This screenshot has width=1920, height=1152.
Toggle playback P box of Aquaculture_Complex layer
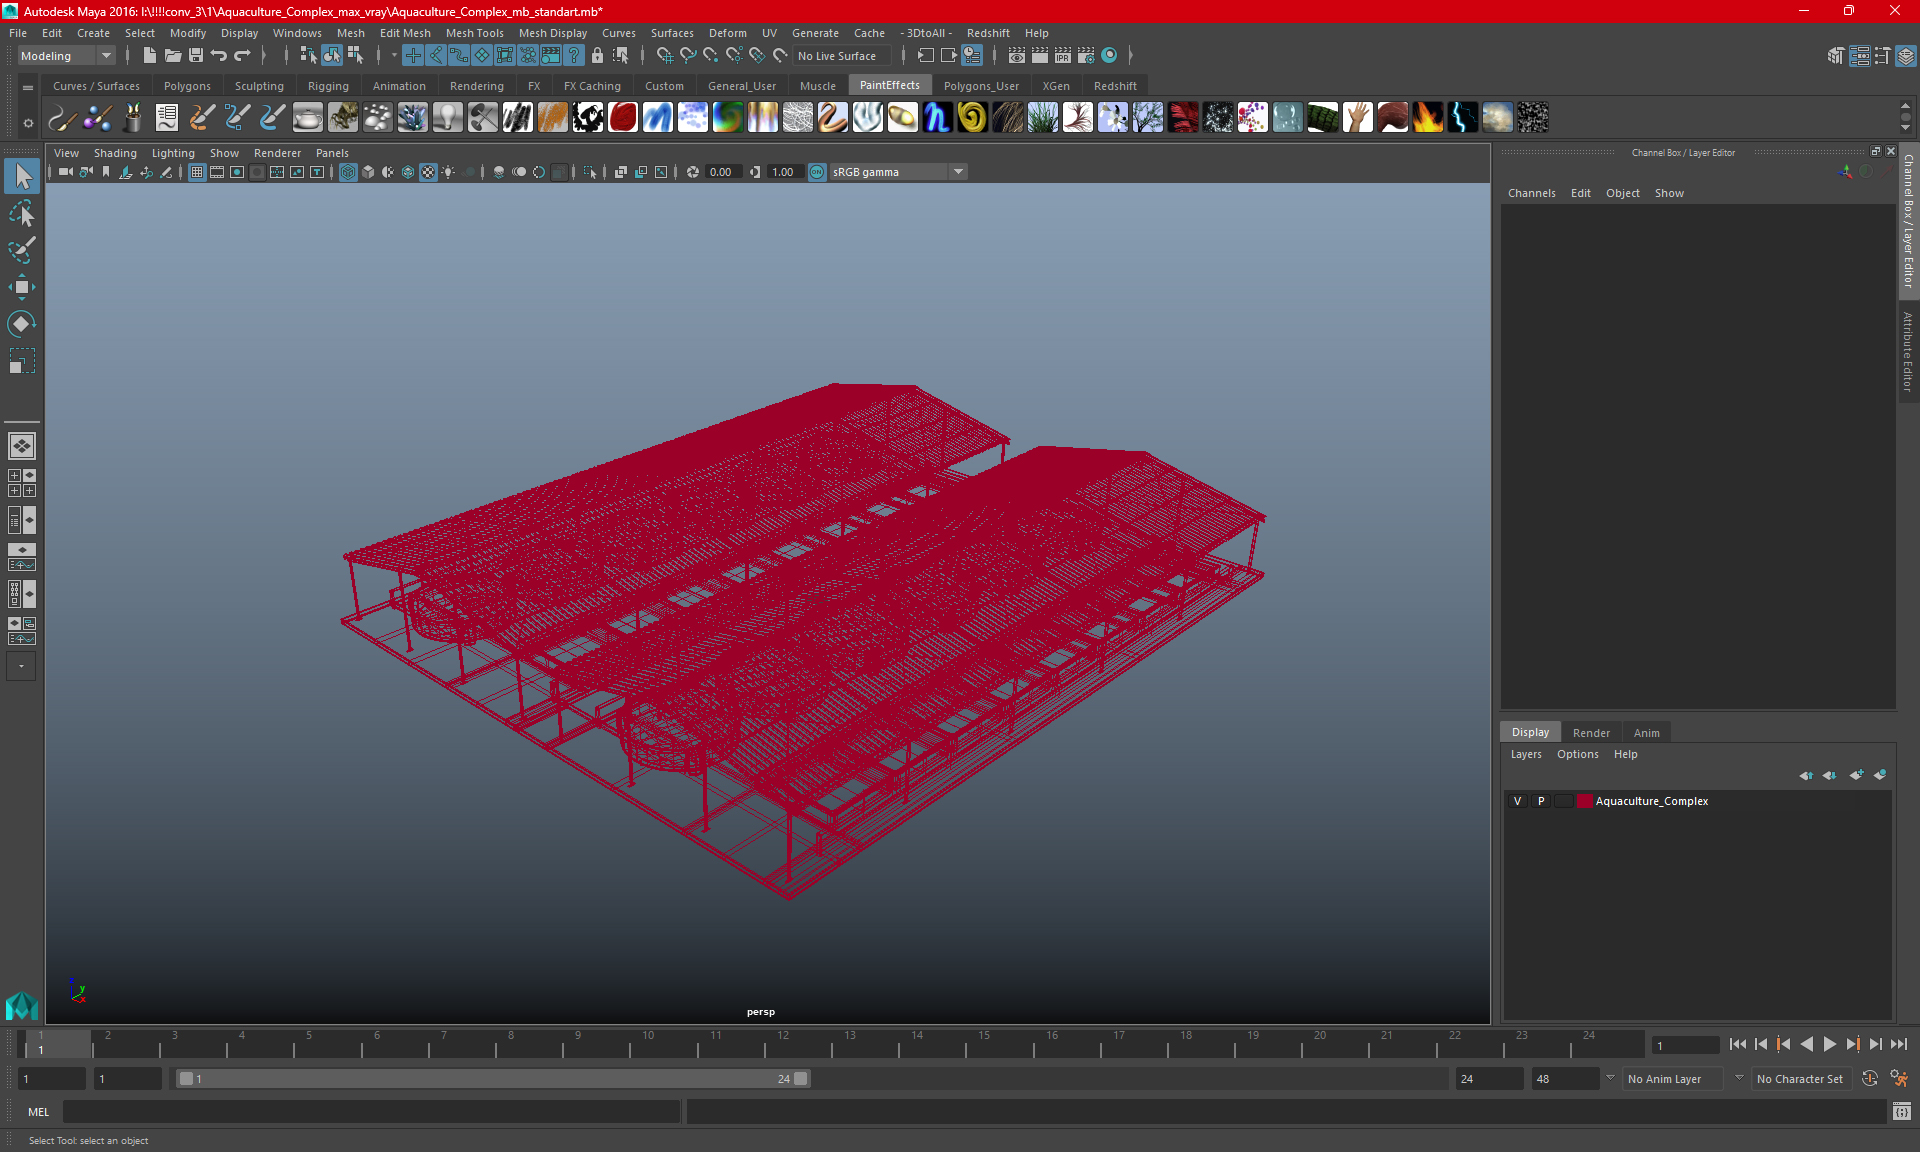pyautogui.click(x=1540, y=801)
